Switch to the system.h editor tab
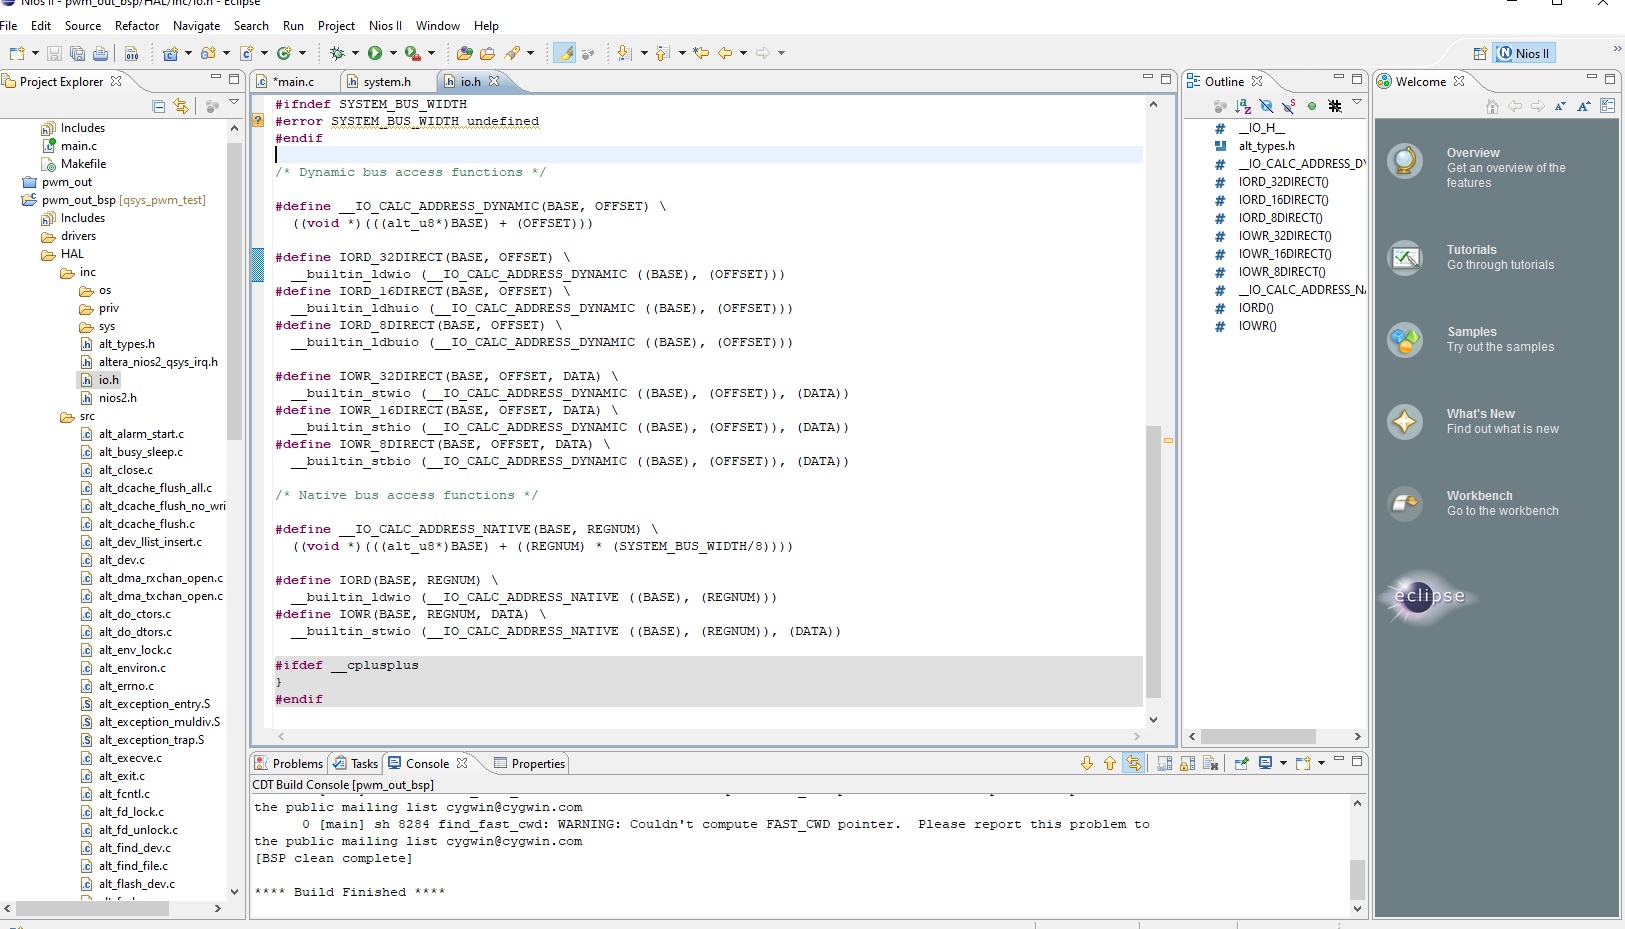The height and width of the screenshot is (929, 1625). point(386,82)
